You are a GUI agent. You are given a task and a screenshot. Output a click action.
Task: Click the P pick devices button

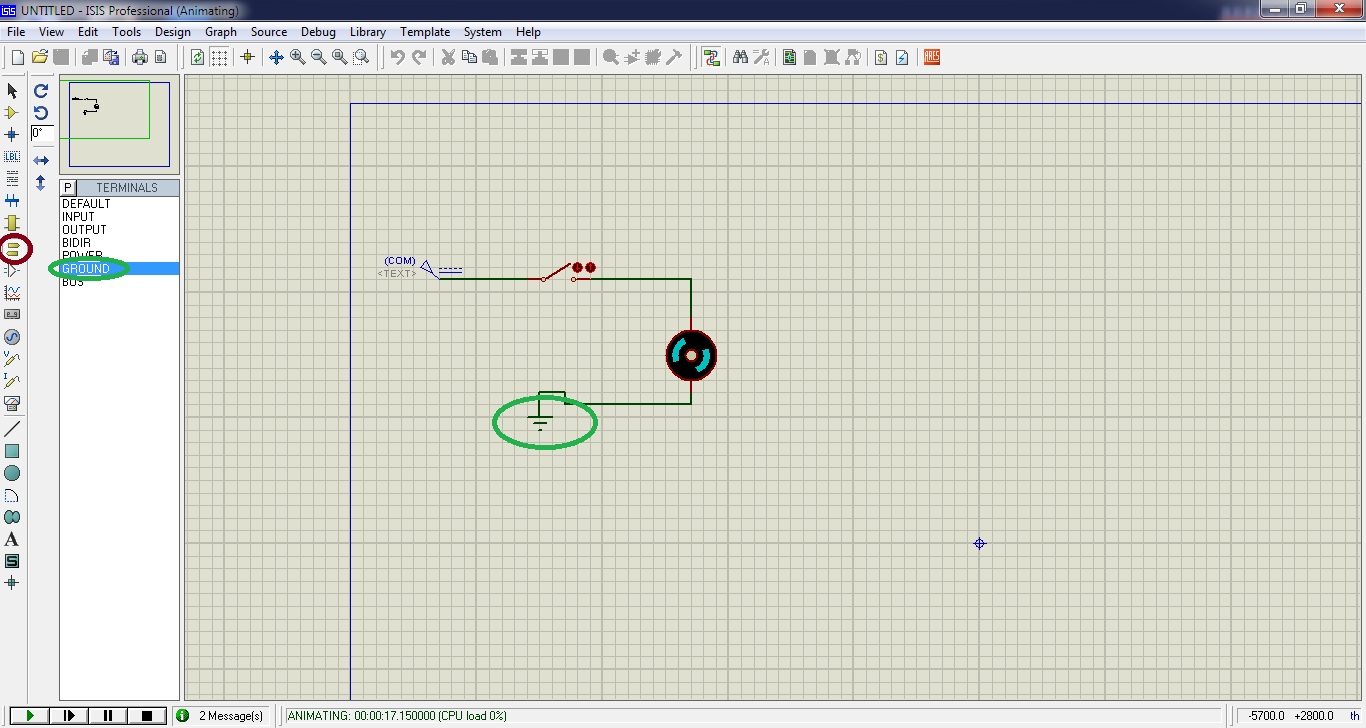(x=67, y=187)
